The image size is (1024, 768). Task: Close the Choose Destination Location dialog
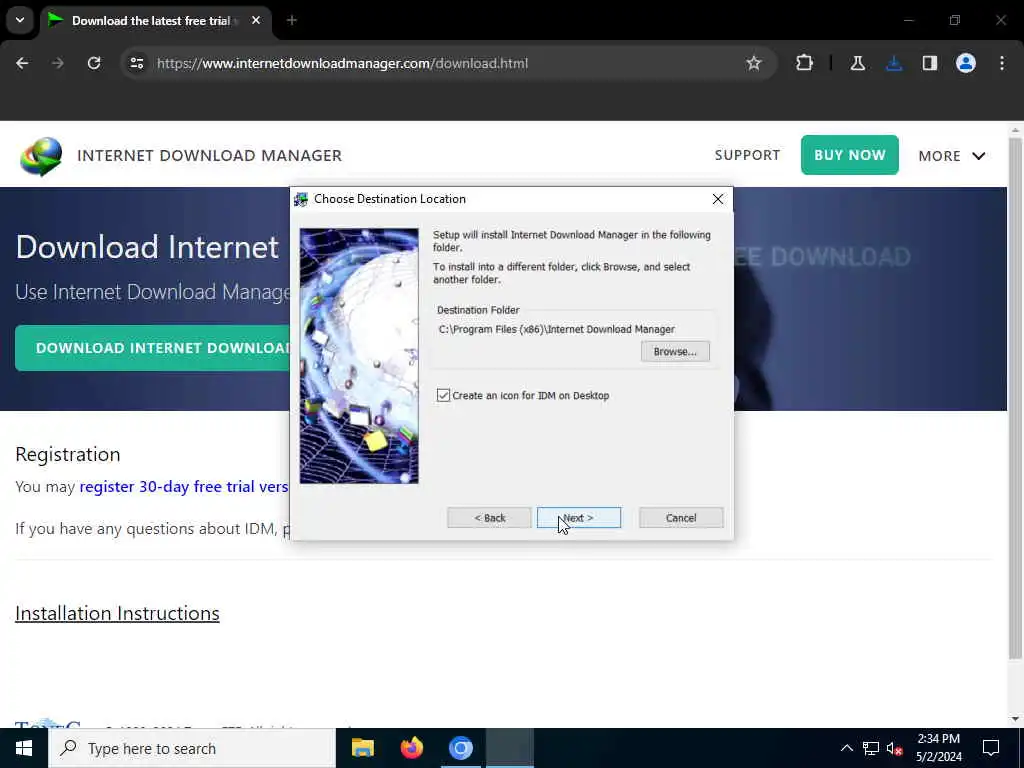click(718, 199)
